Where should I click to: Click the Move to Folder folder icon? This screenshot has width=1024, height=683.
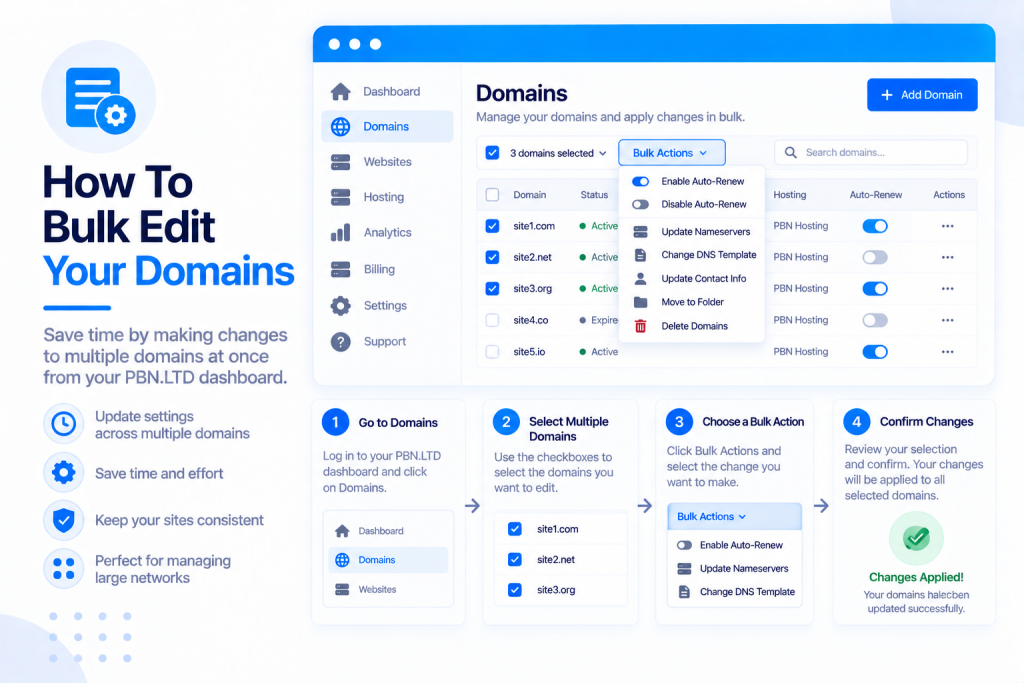(x=641, y=302)
